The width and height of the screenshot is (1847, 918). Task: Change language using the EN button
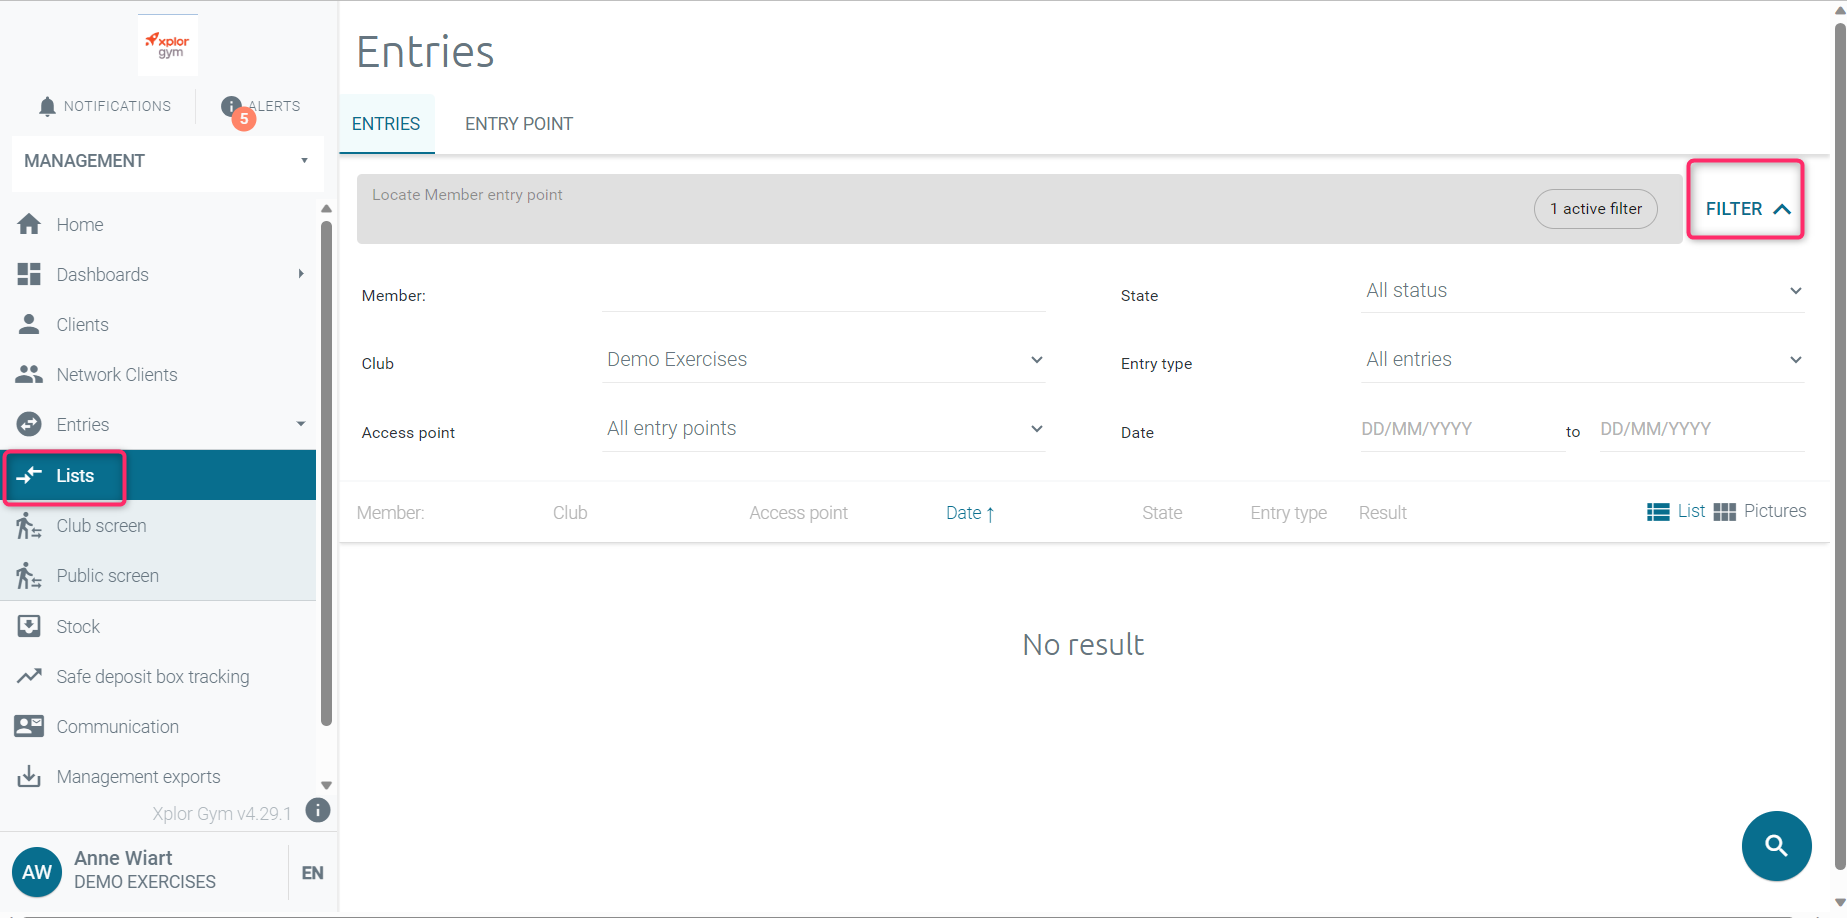(x=312, y=873)
